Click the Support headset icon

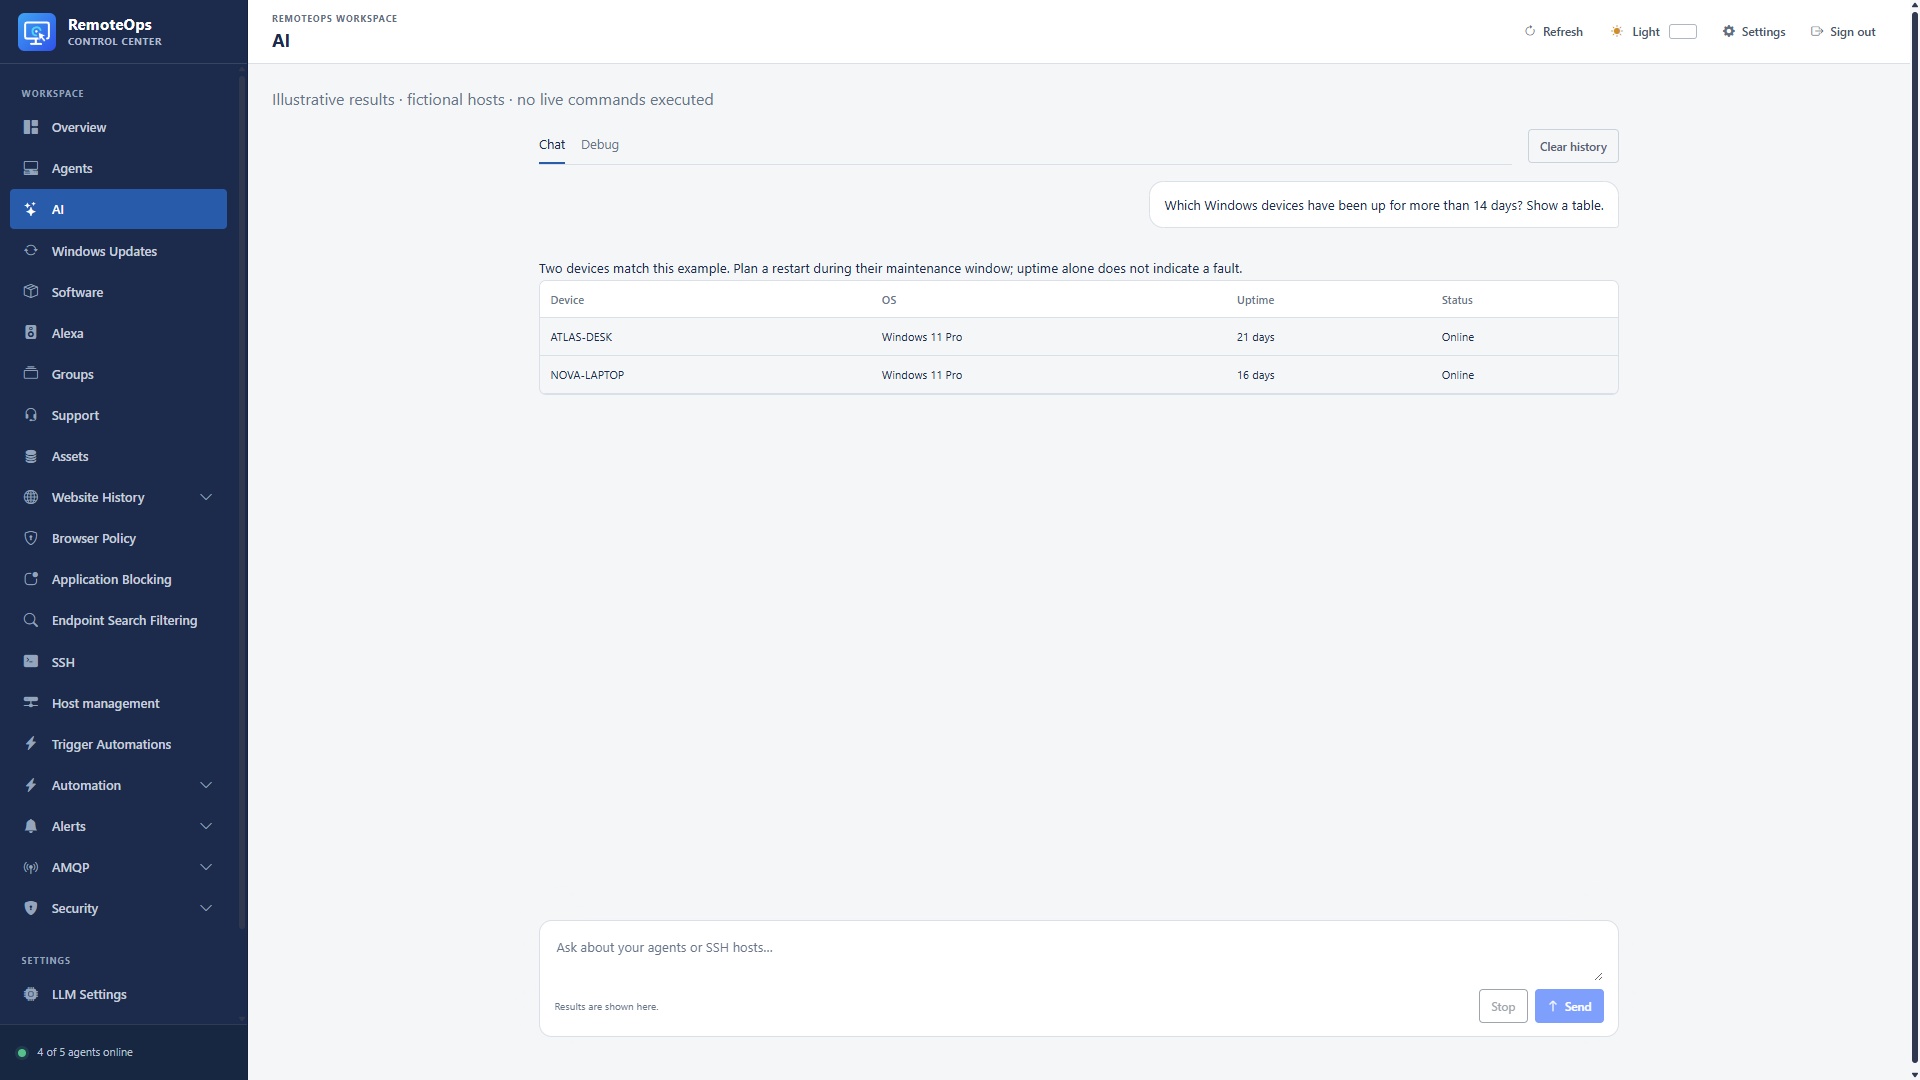(31, 415)
